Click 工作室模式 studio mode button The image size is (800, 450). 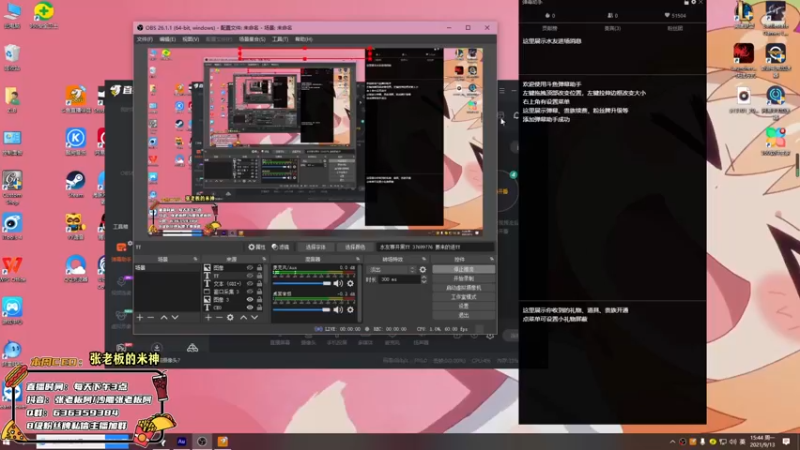click(x=463, y=297)
